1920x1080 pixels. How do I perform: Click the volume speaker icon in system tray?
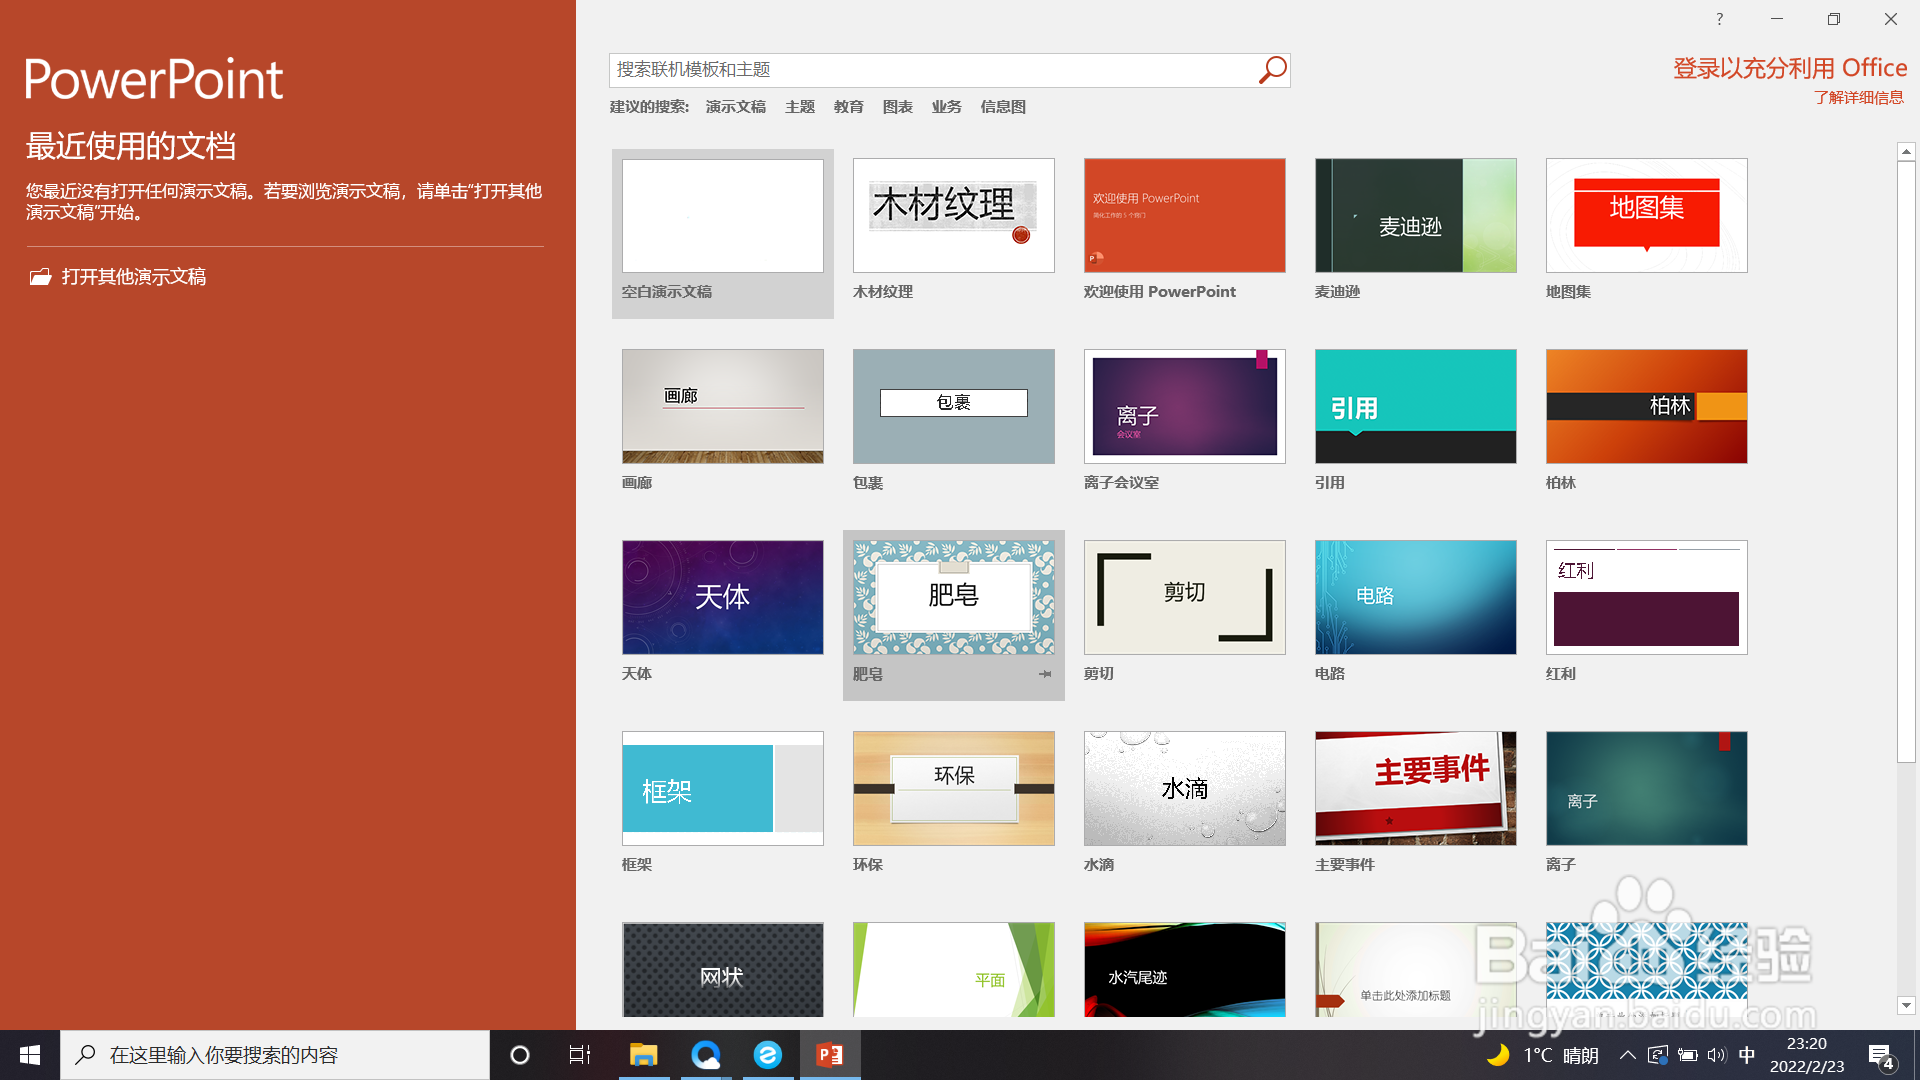click(1717, 1055)
